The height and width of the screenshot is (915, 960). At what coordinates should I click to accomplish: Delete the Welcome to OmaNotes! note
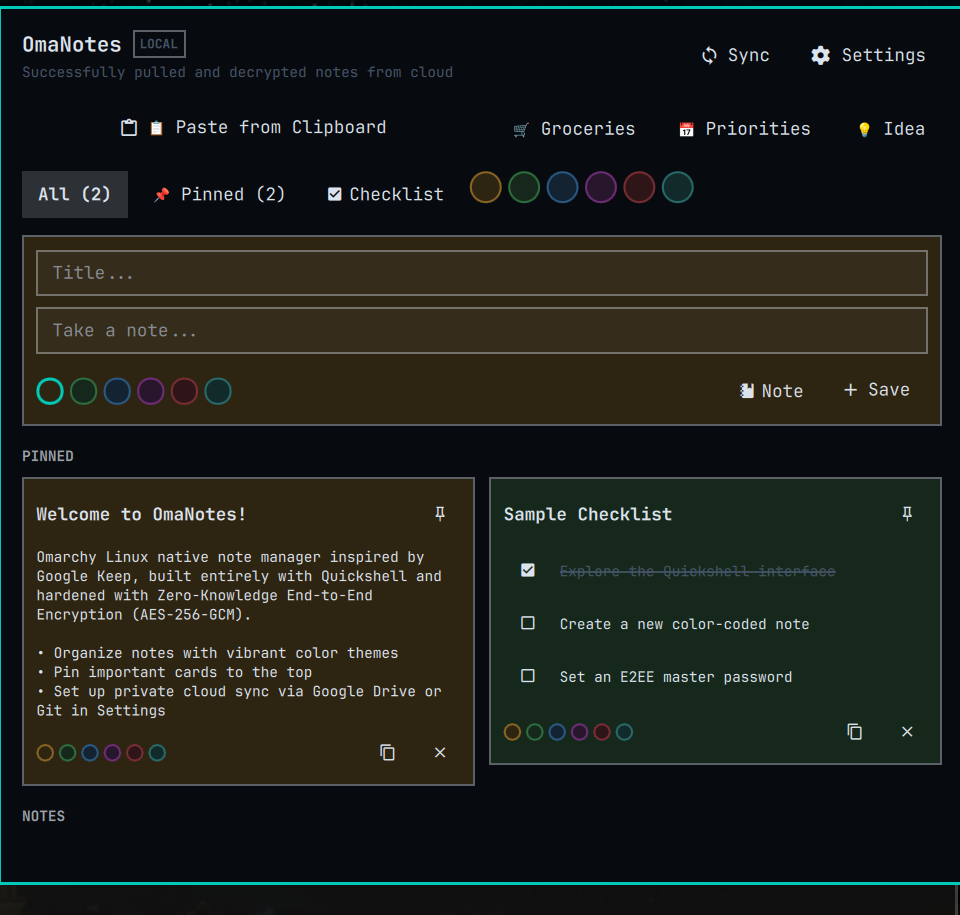pyautogui.click(x=440, y=752)
